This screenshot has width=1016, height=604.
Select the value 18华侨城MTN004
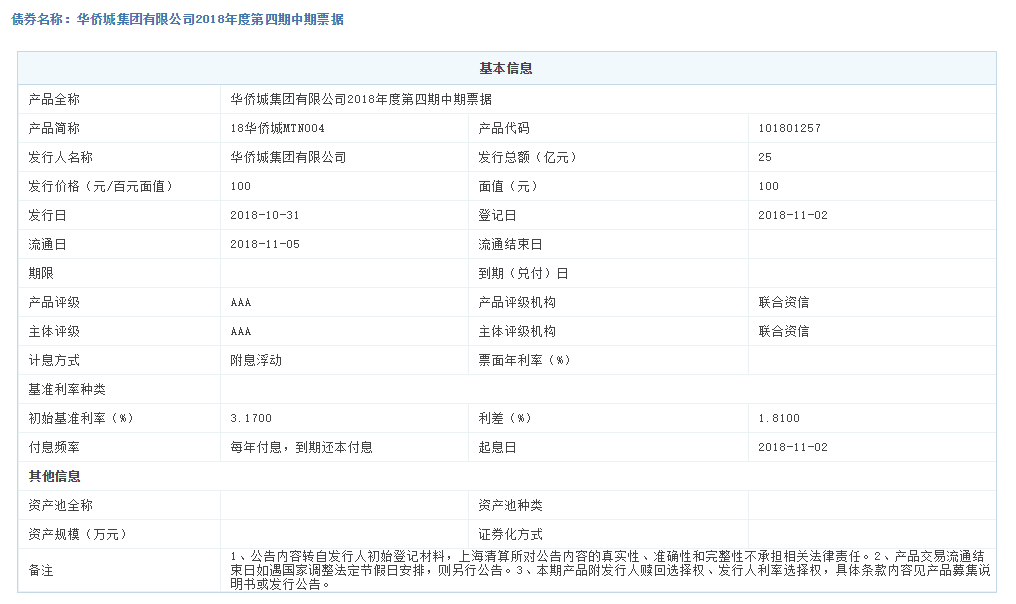pos(277,128)
